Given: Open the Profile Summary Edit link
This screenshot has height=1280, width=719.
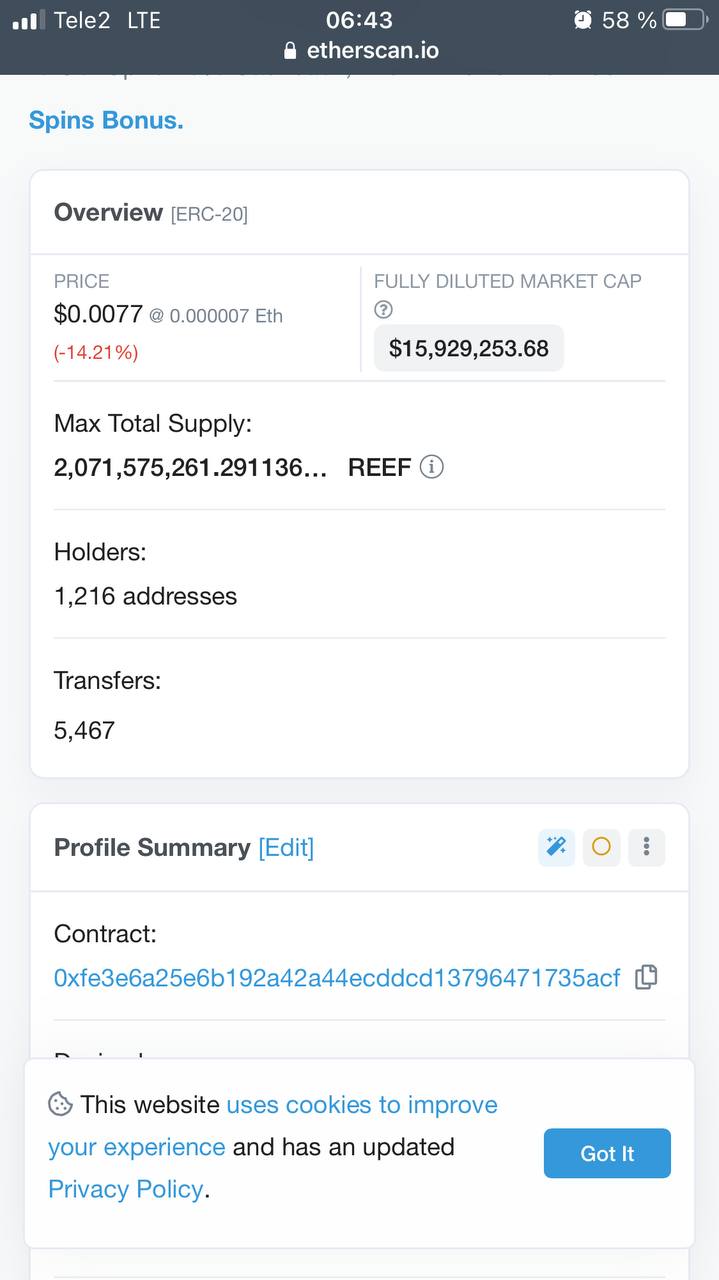Looking at the screenshot, I should coord(286,847).
